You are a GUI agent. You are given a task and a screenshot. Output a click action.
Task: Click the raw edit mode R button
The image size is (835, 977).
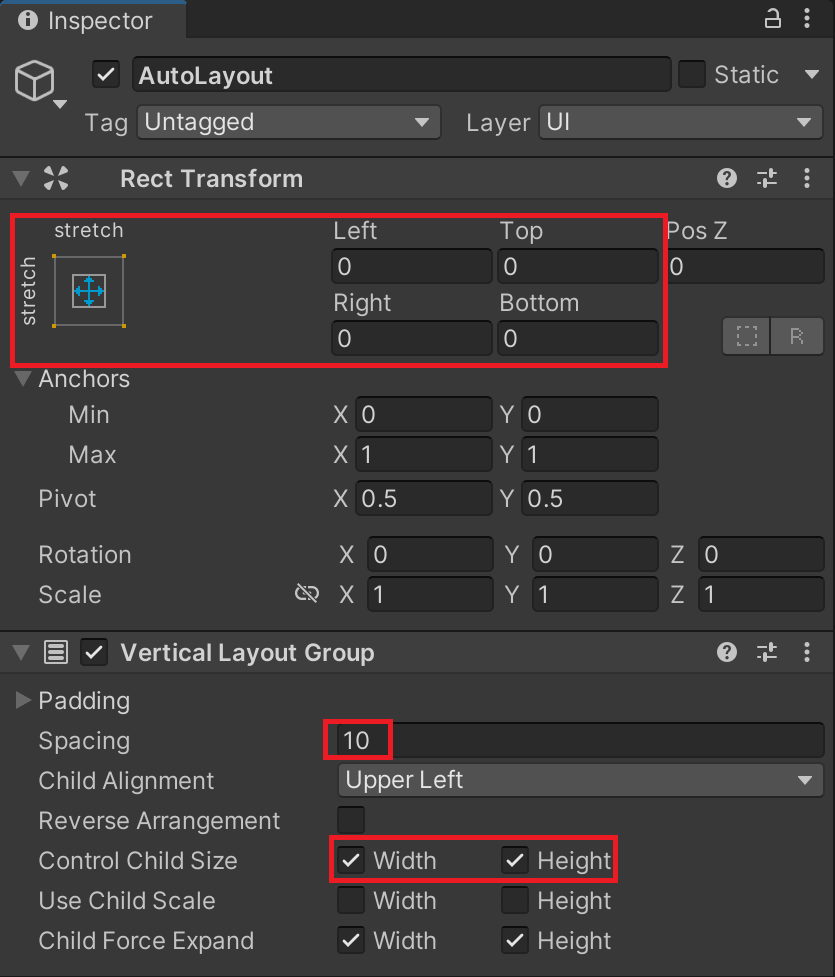tap(797, 336)
